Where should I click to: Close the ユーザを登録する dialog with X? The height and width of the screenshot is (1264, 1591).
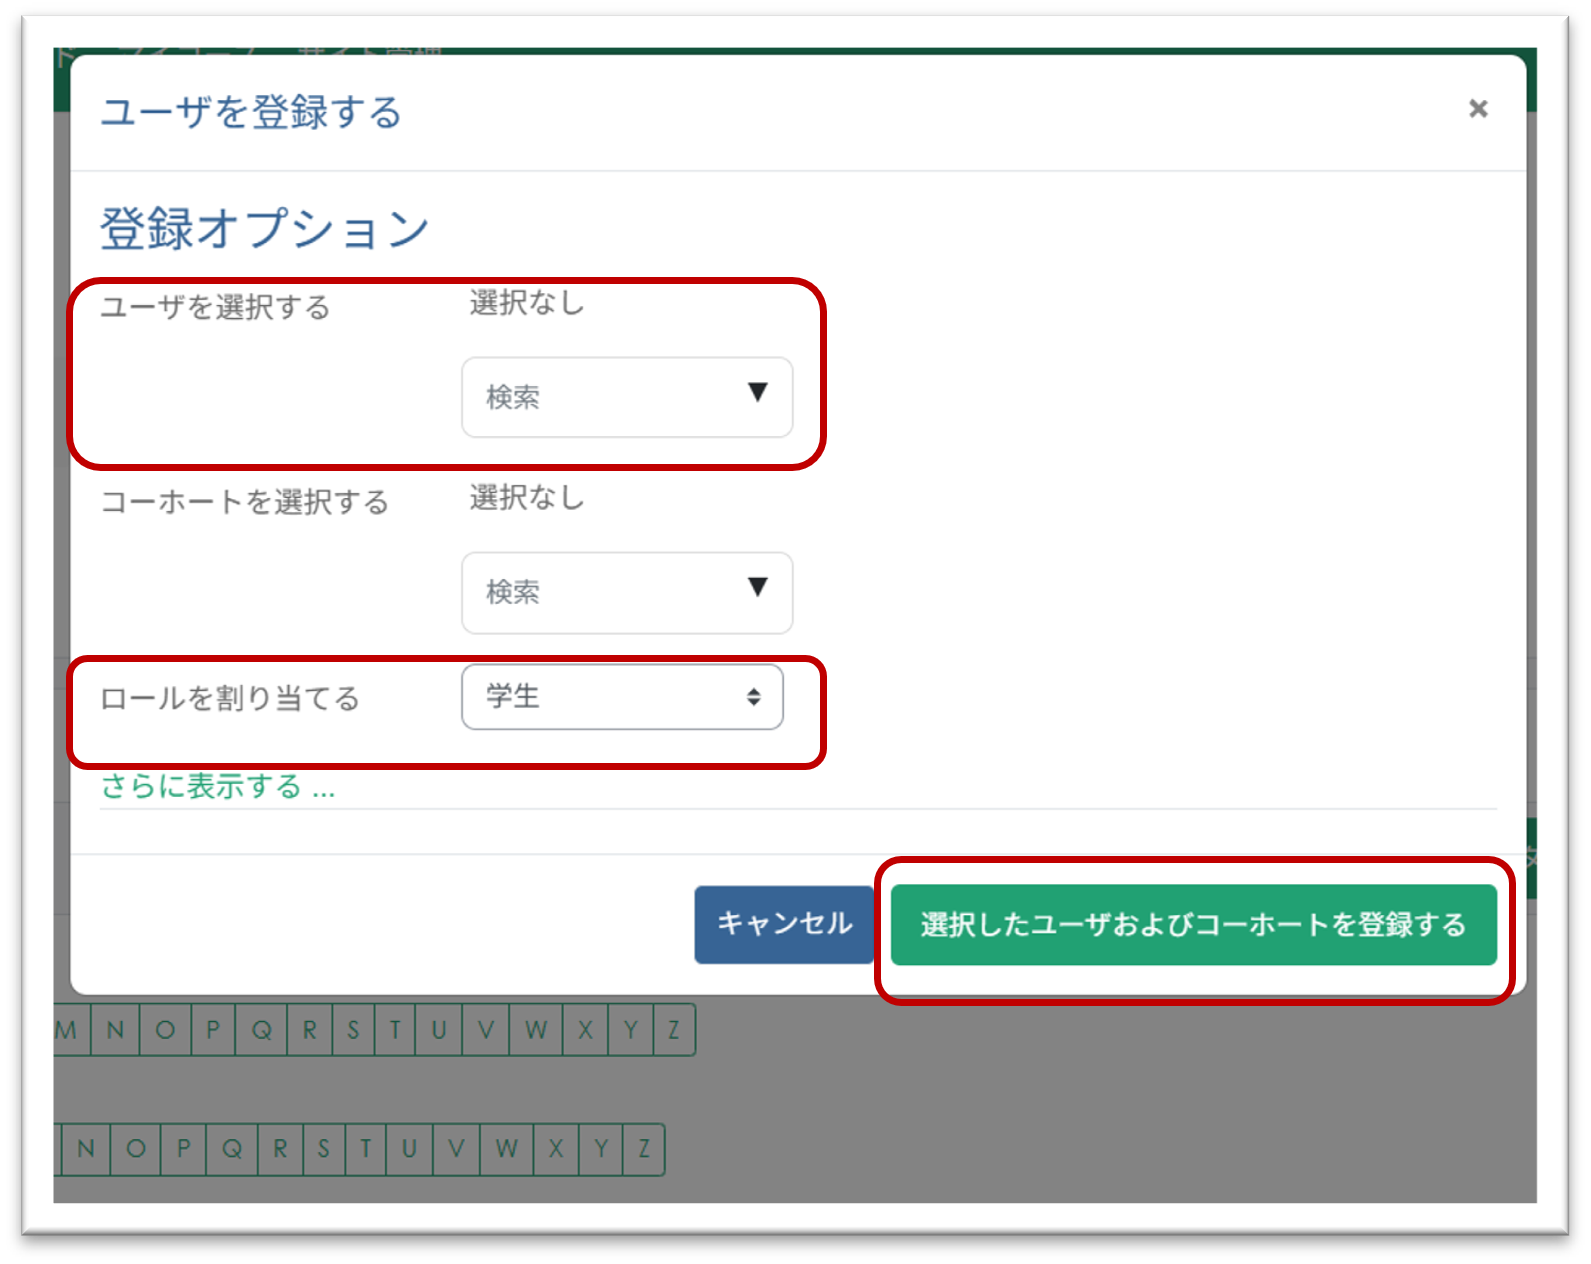point(1477,108)
